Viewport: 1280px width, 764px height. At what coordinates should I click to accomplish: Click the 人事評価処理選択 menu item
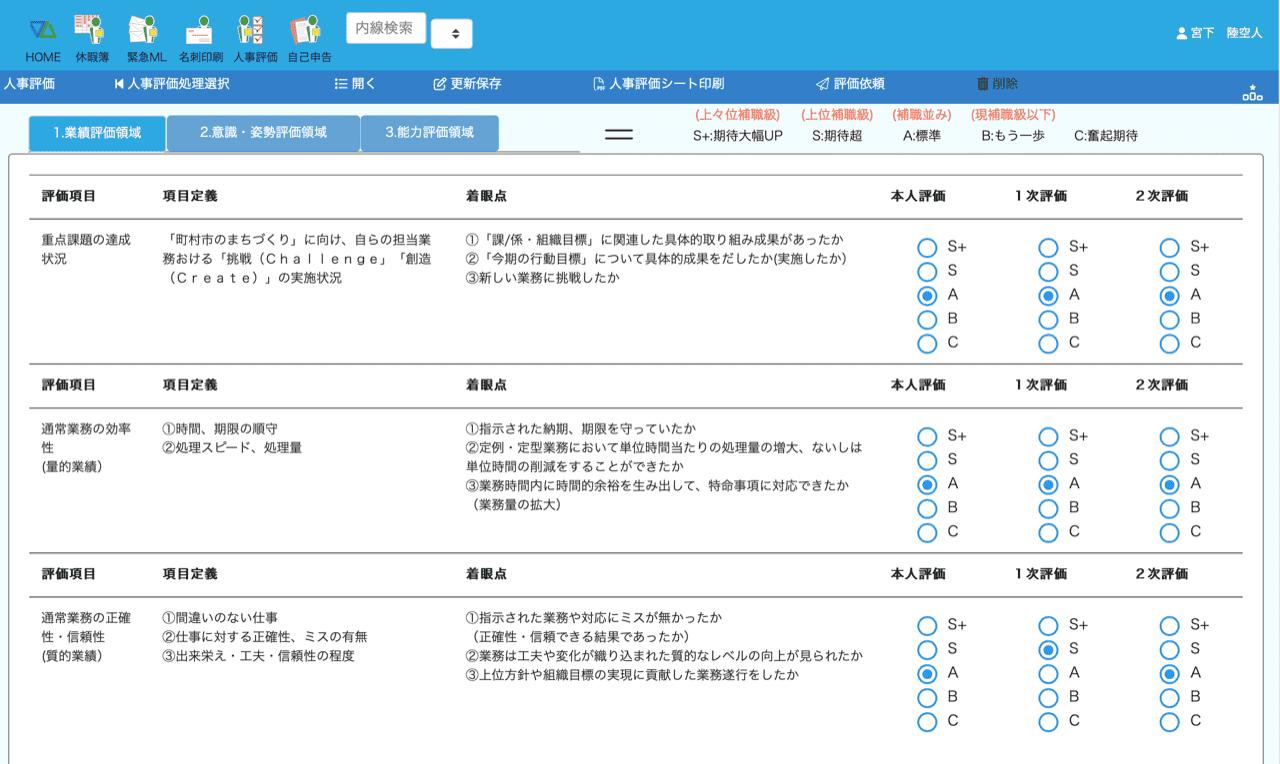(x=172, y=84)
